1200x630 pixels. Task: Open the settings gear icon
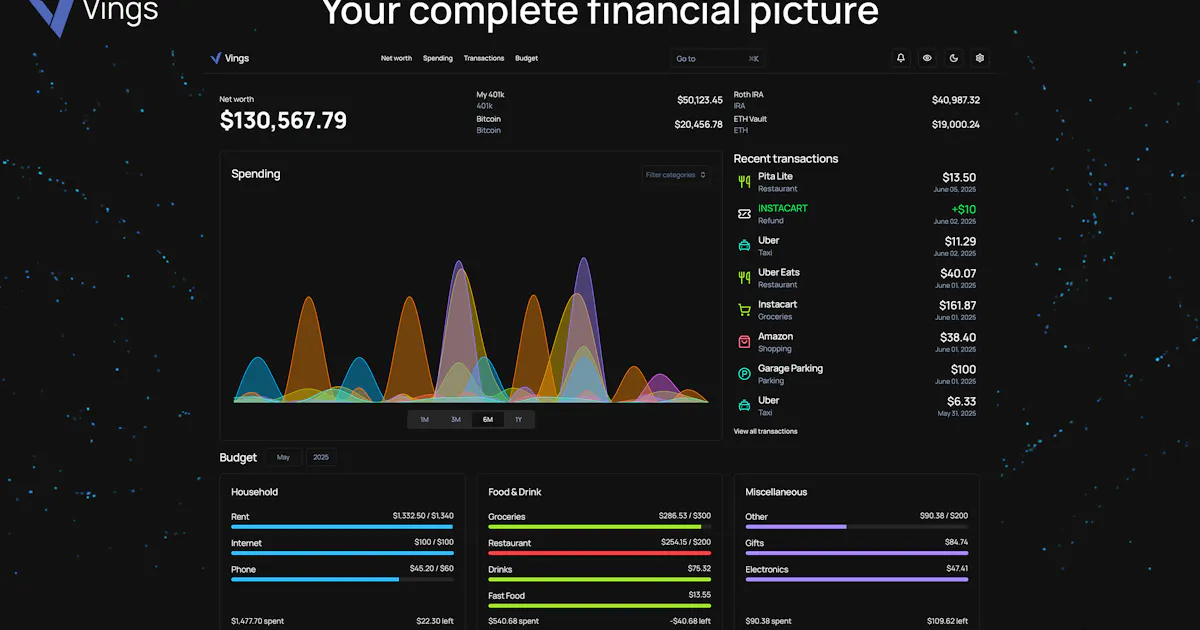980,58
